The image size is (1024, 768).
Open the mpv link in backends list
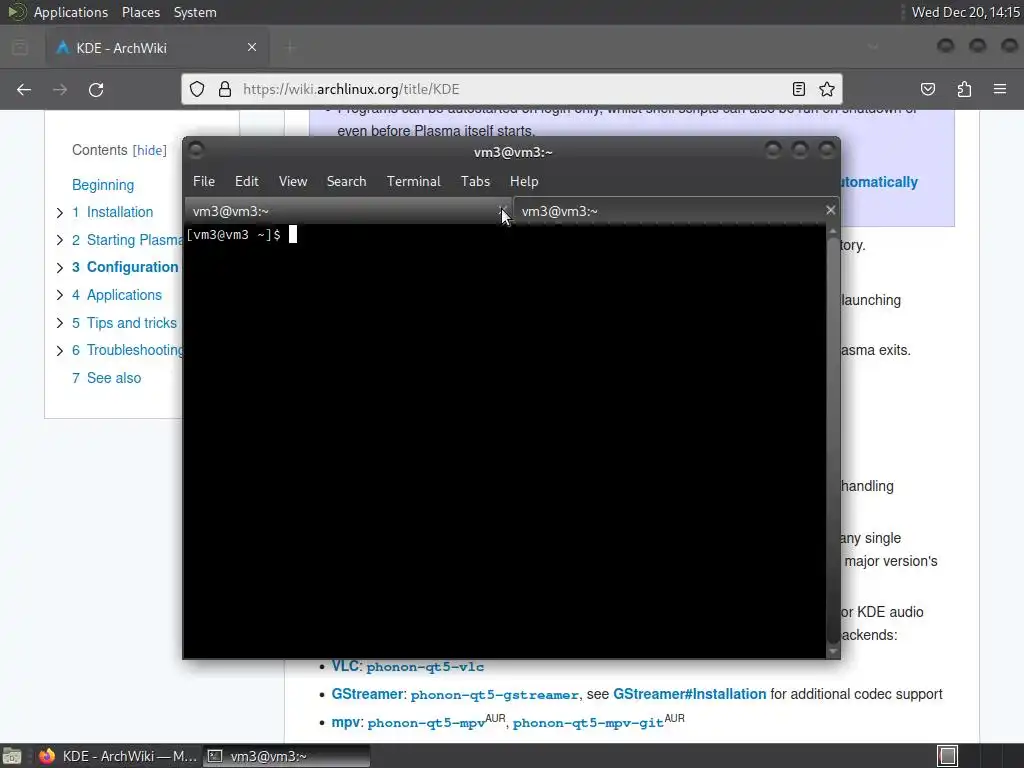click(x=345, y=722)
